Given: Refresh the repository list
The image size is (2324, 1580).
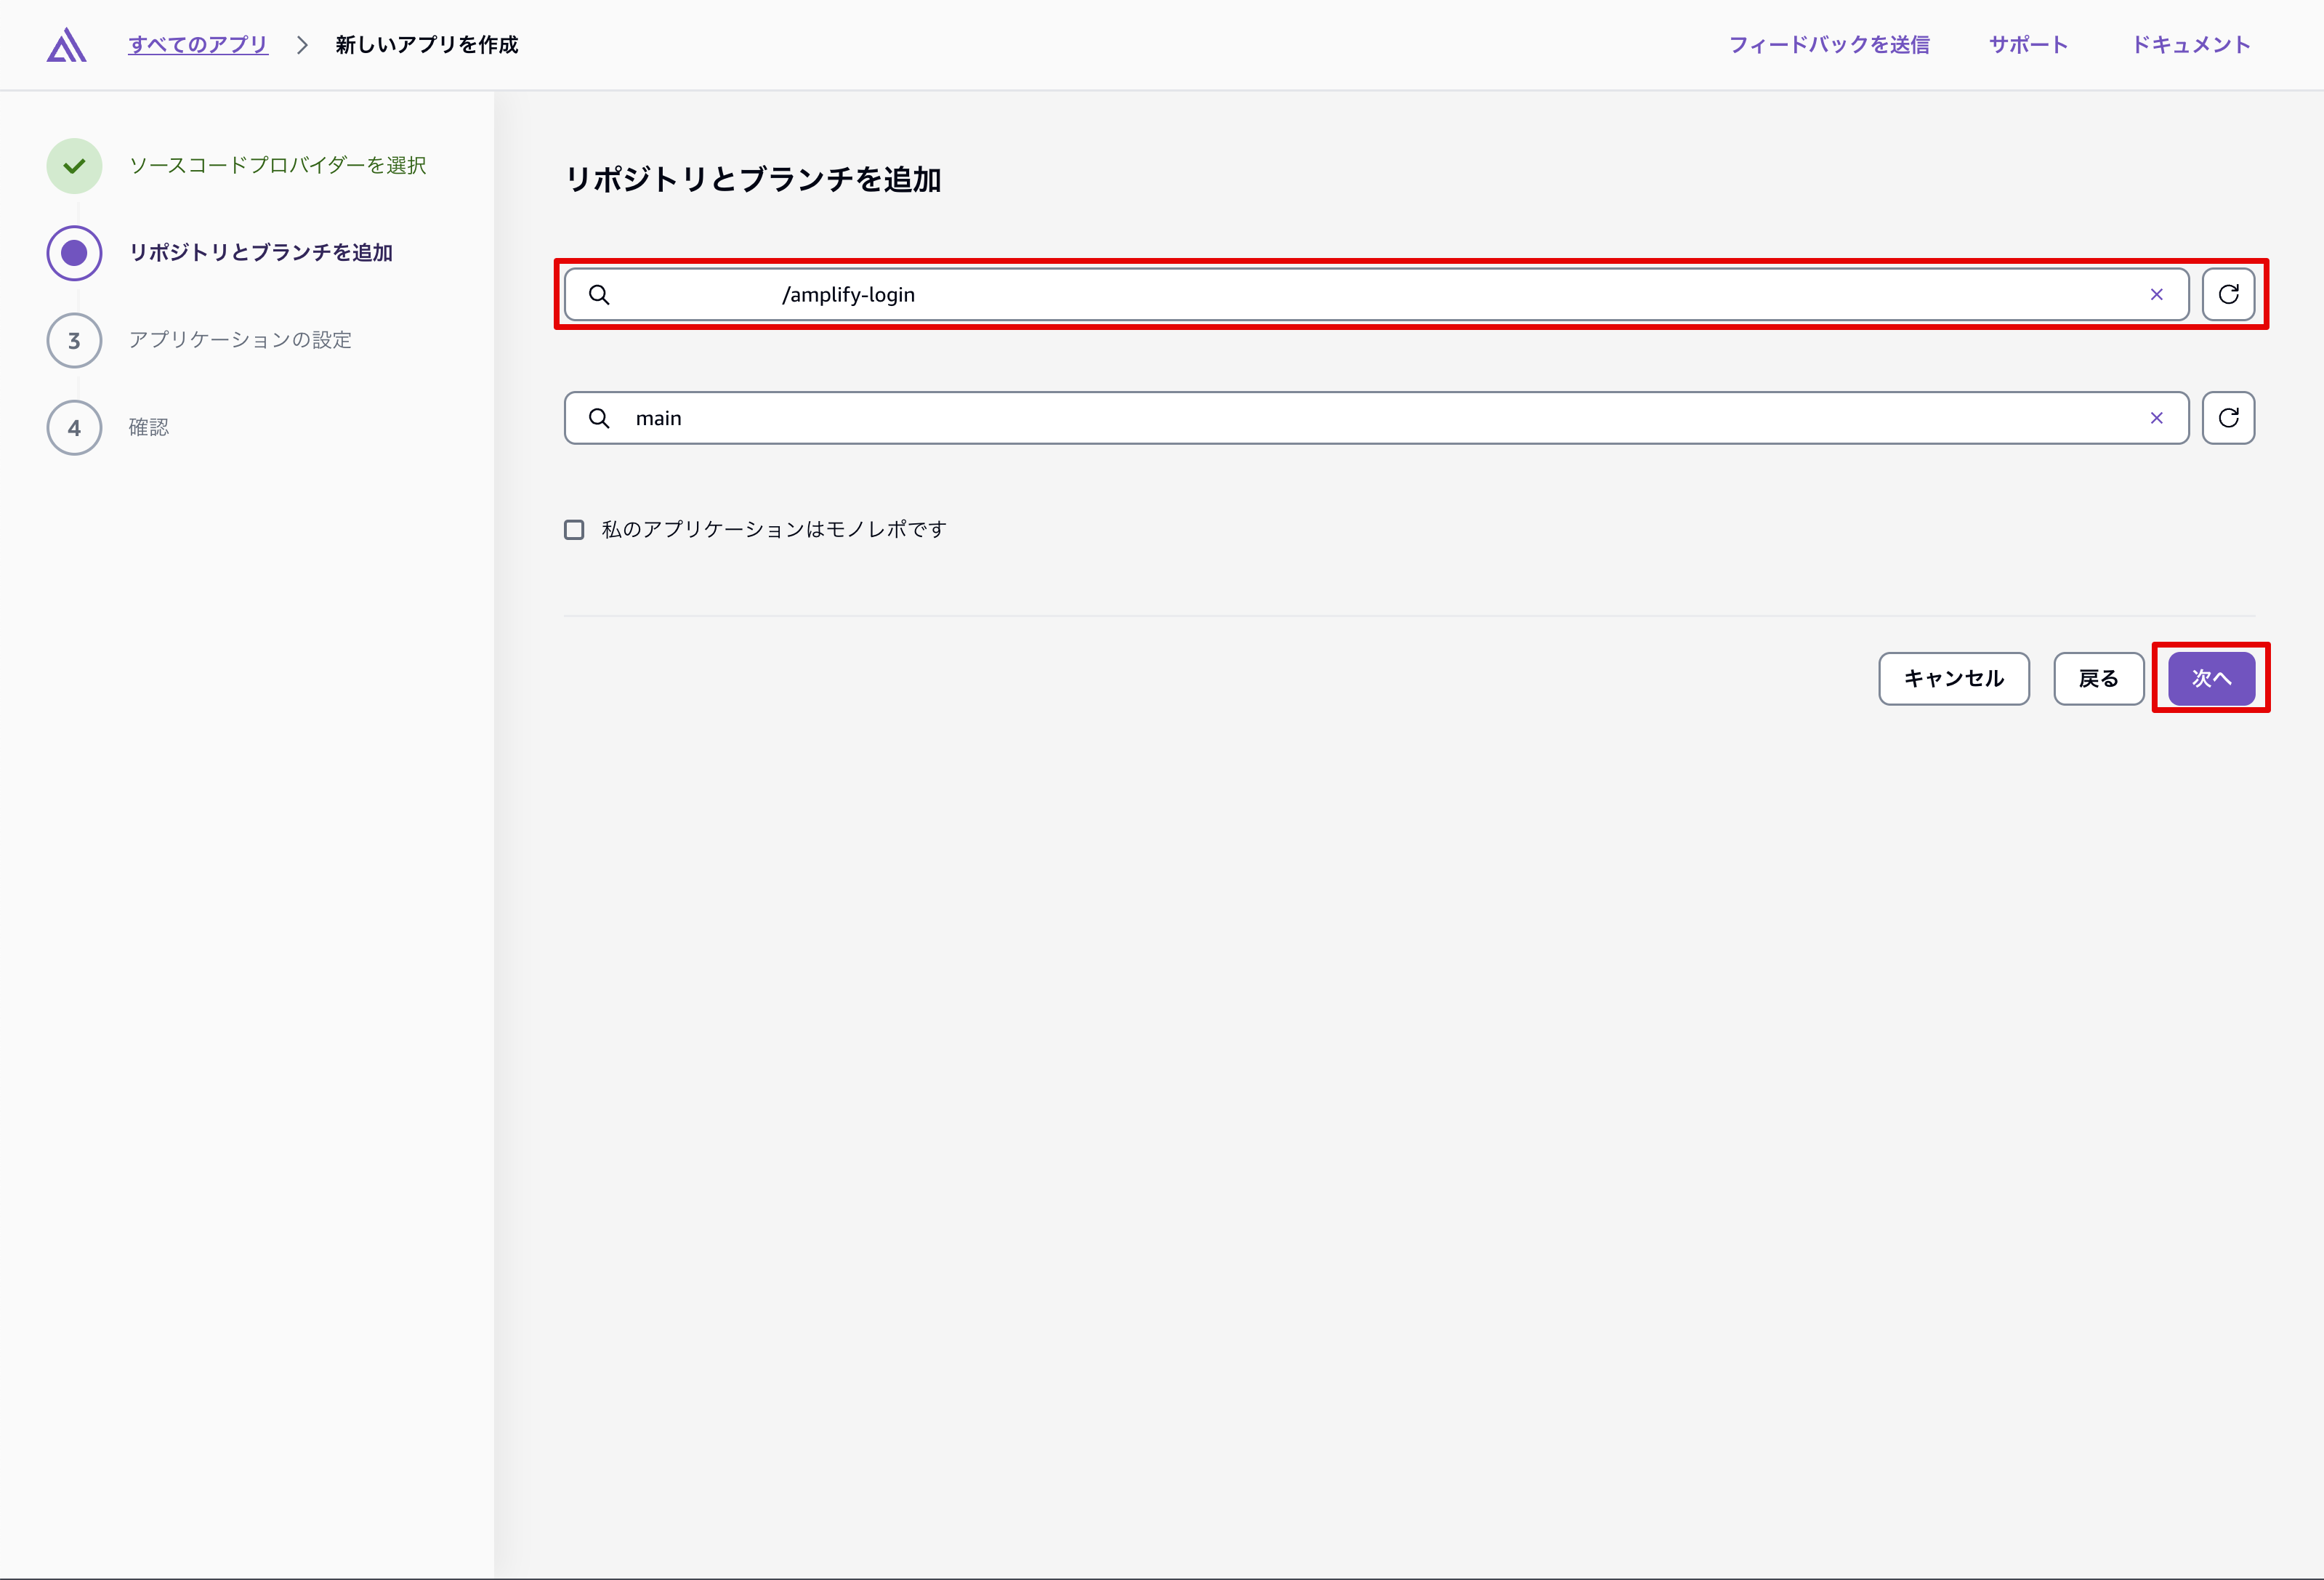Looking at the screenshot, I should pos(2228,294).
